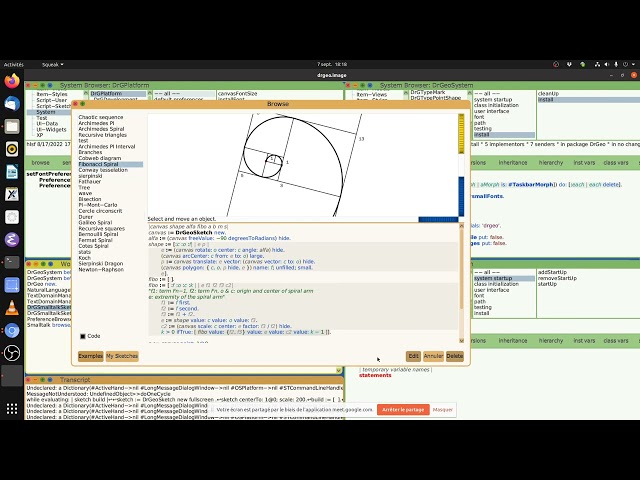
Task: Click hierarchy button in upper DrGeoSystem browser
Action: pyautogui.click(x=551, y=163)
